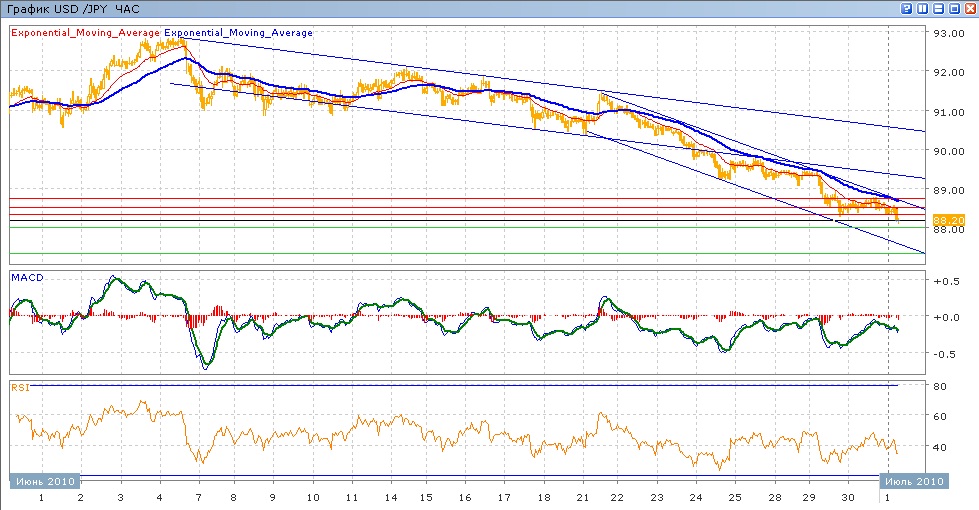Select the red Exponential_Moving_Average legend label
Screen dimensions: 979x510
(x=85, y=32)
